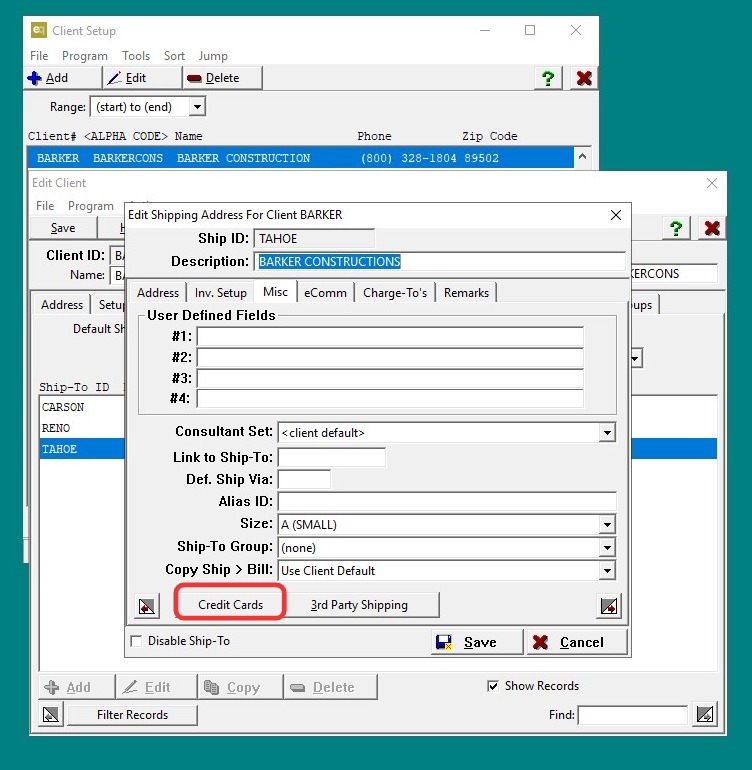Click next record arrow icon beside 3rd Party Shipping
752x770 pixels.
tap(609, 606)
